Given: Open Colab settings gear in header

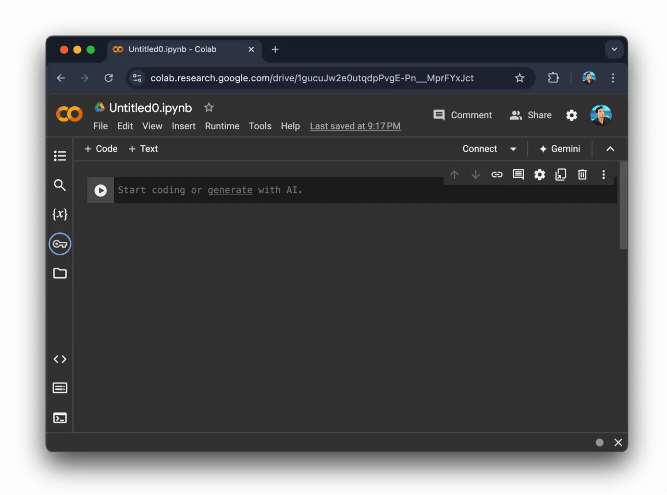Looking at the screenshot, I should click(572, 115).
